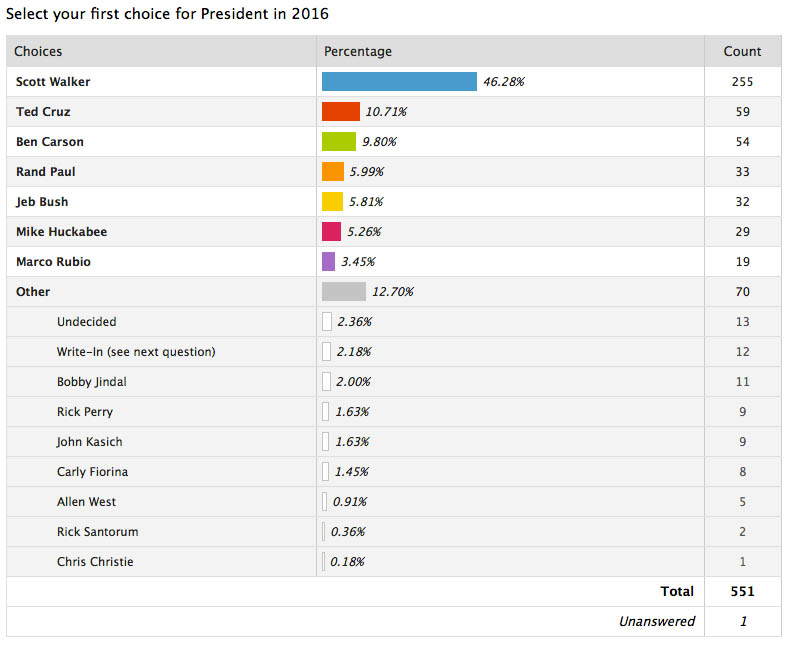Click the gray Other percentage bar

(344, 291)
